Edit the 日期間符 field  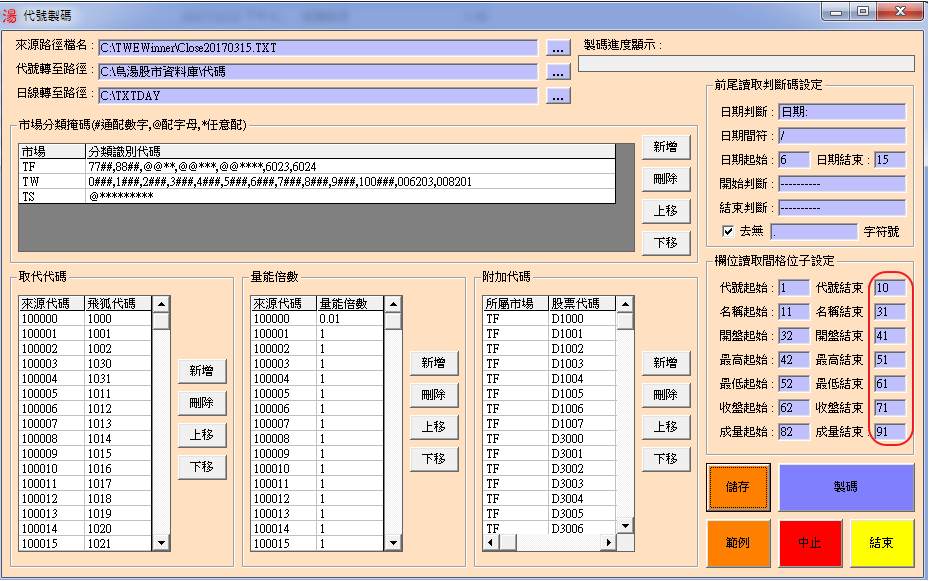click(x=842, y=136)
